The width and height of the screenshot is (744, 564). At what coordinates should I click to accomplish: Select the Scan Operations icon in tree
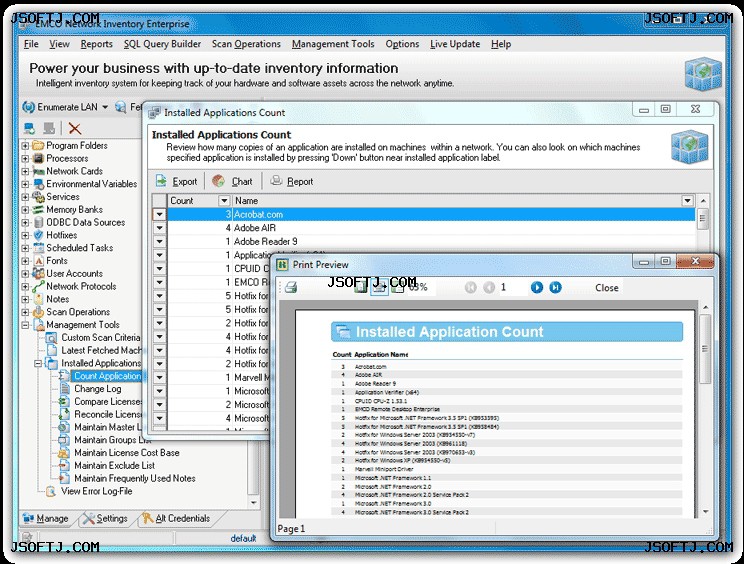(x=38, y=312)
